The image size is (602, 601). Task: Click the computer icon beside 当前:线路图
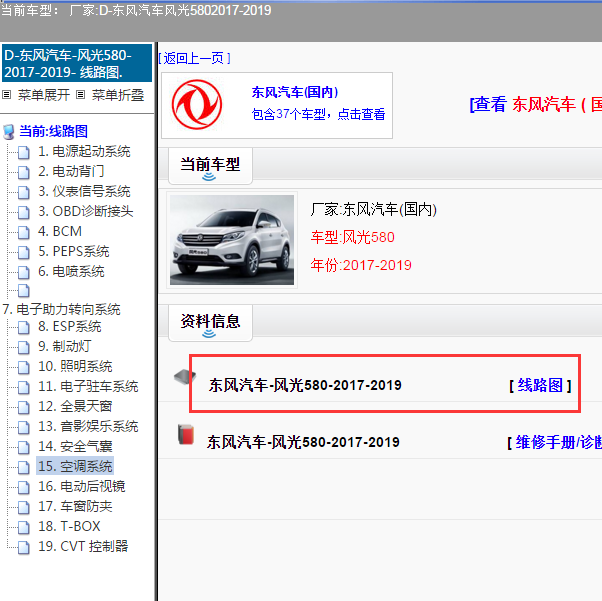point(8,132)
